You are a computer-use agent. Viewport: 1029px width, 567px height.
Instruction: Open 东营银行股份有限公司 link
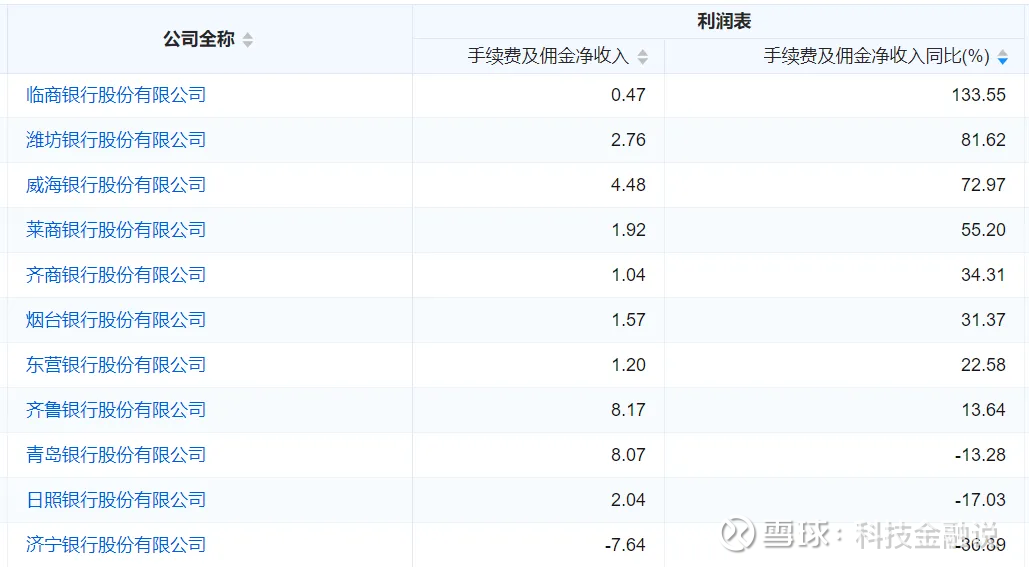[116, 365]
